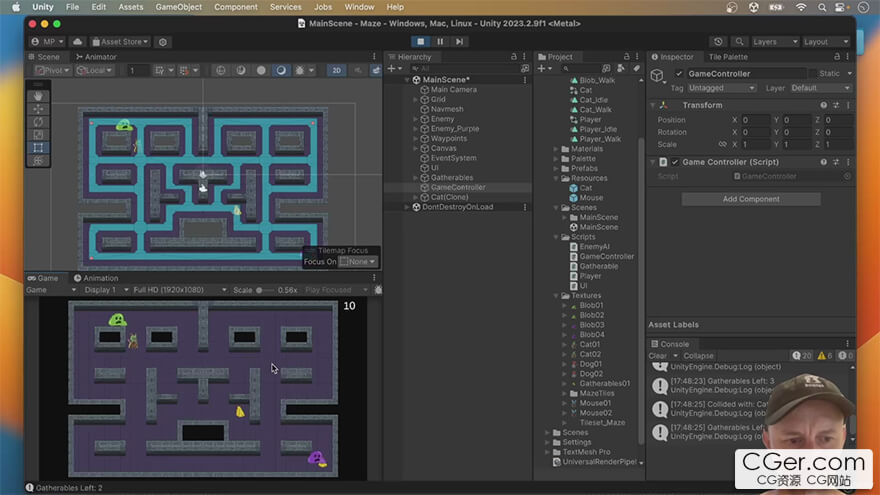The width and height of the screenshot is (880, 495).
Task: Open Unity cloud services icon
Action: coord(77,42)
